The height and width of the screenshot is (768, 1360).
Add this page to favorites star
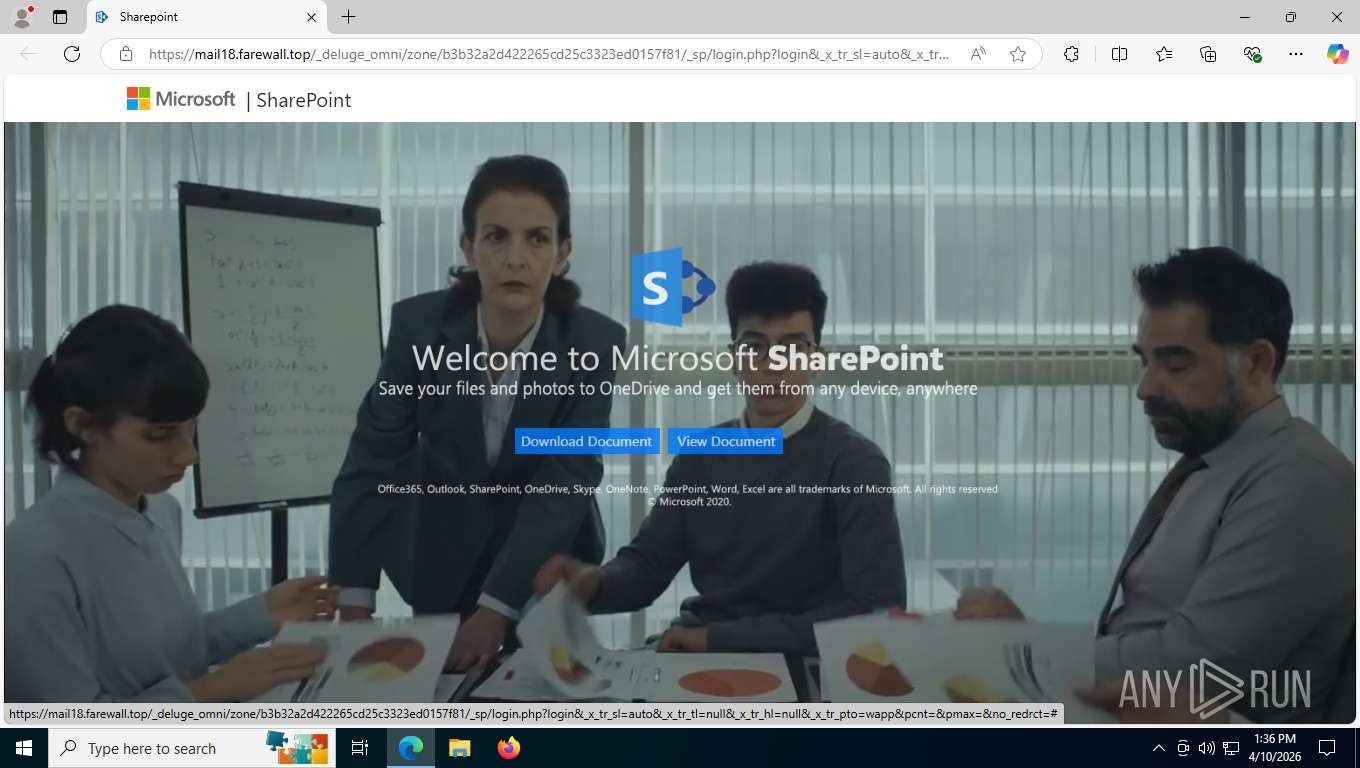pyautogui.click(x=1018, y=54)
